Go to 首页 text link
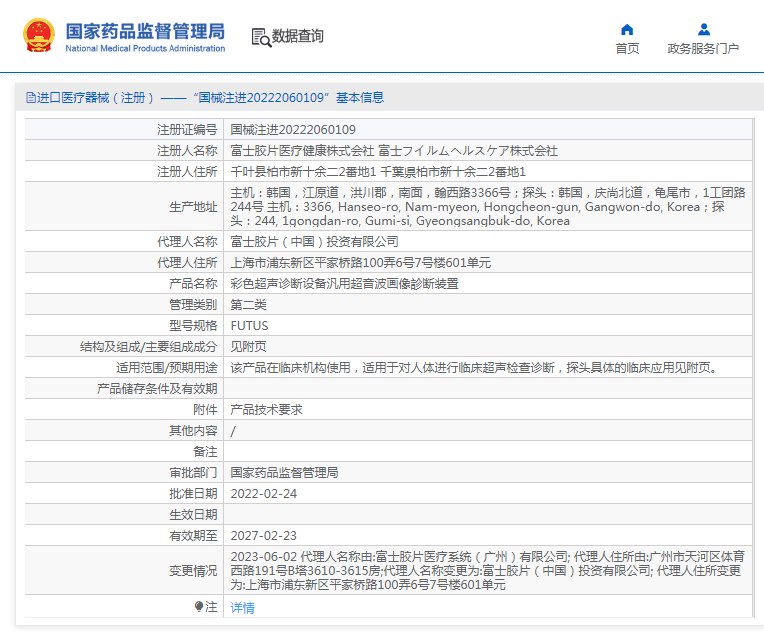This screenshot has width=764, height=632. [x=627, y=48]
